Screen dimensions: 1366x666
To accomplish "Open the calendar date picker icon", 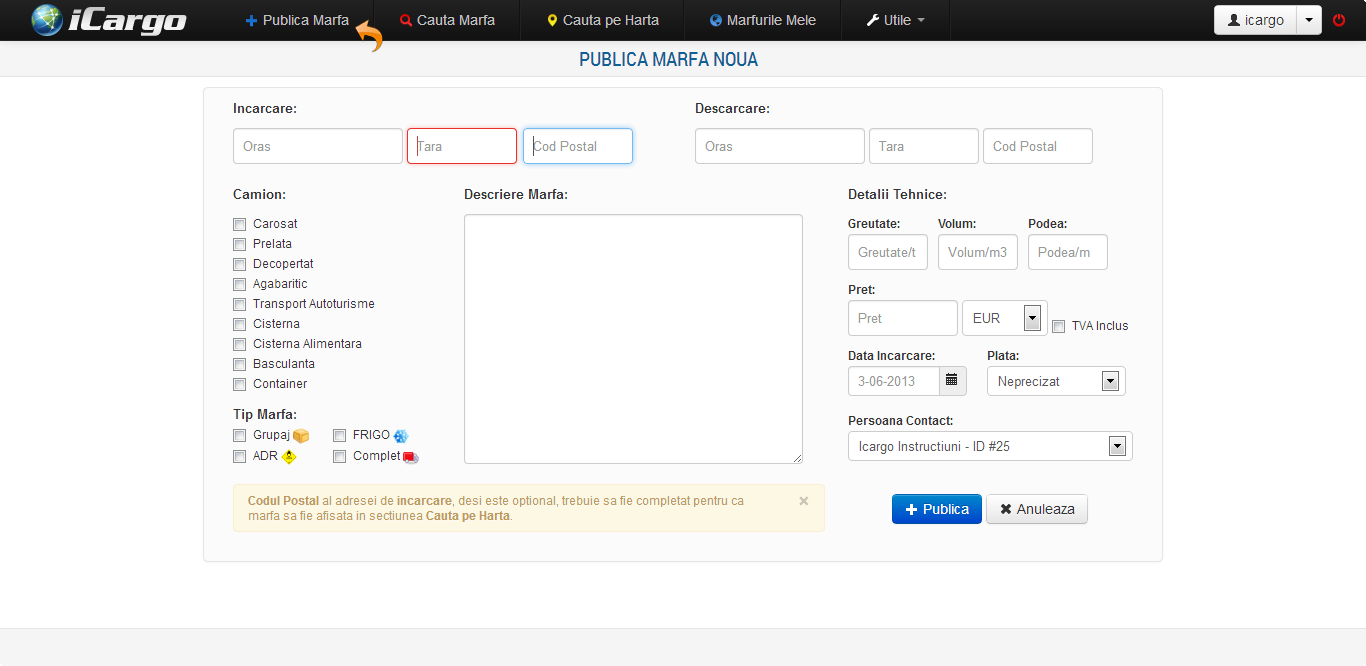I will coord(952,381).
